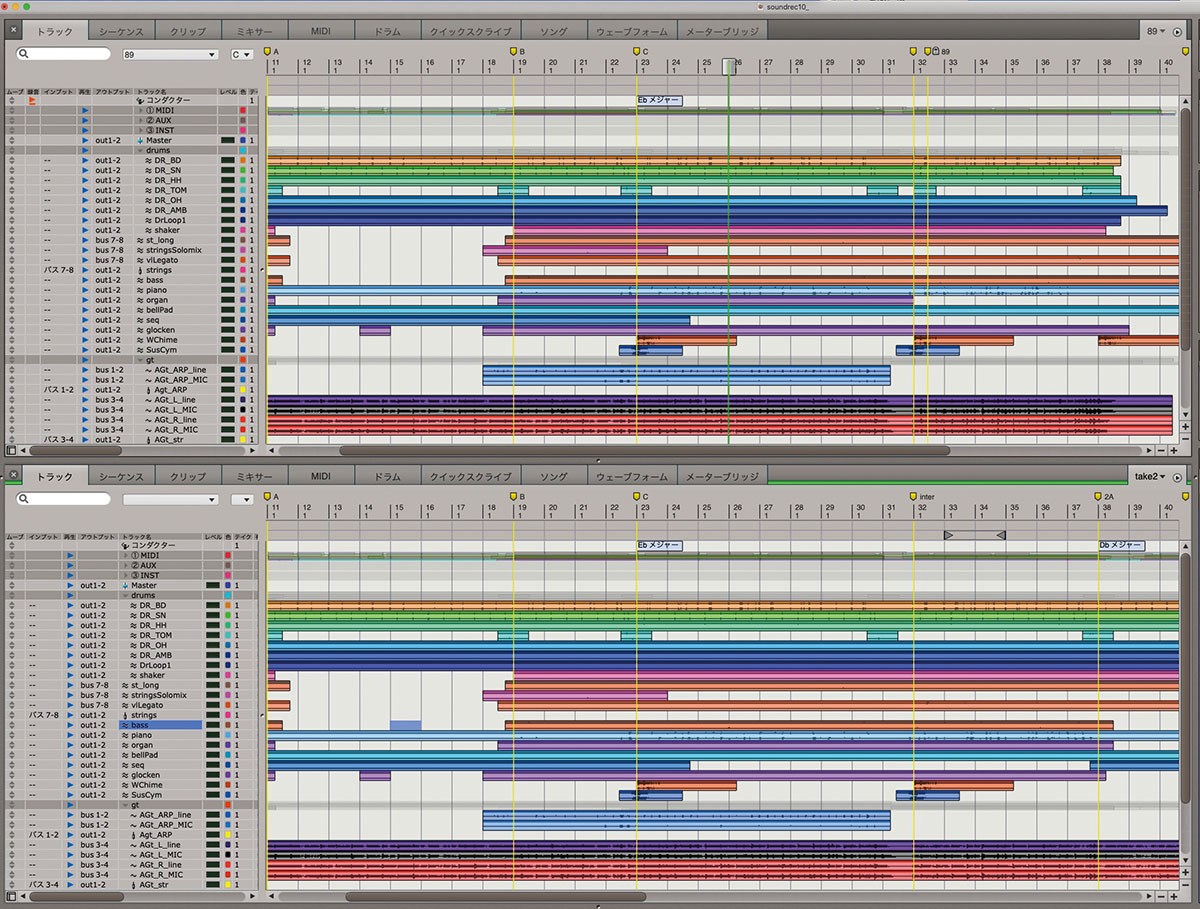Click DR_HH audio waveform icon in 89 window
Viewport: 1200px width, 909px height.
[148, 181]
